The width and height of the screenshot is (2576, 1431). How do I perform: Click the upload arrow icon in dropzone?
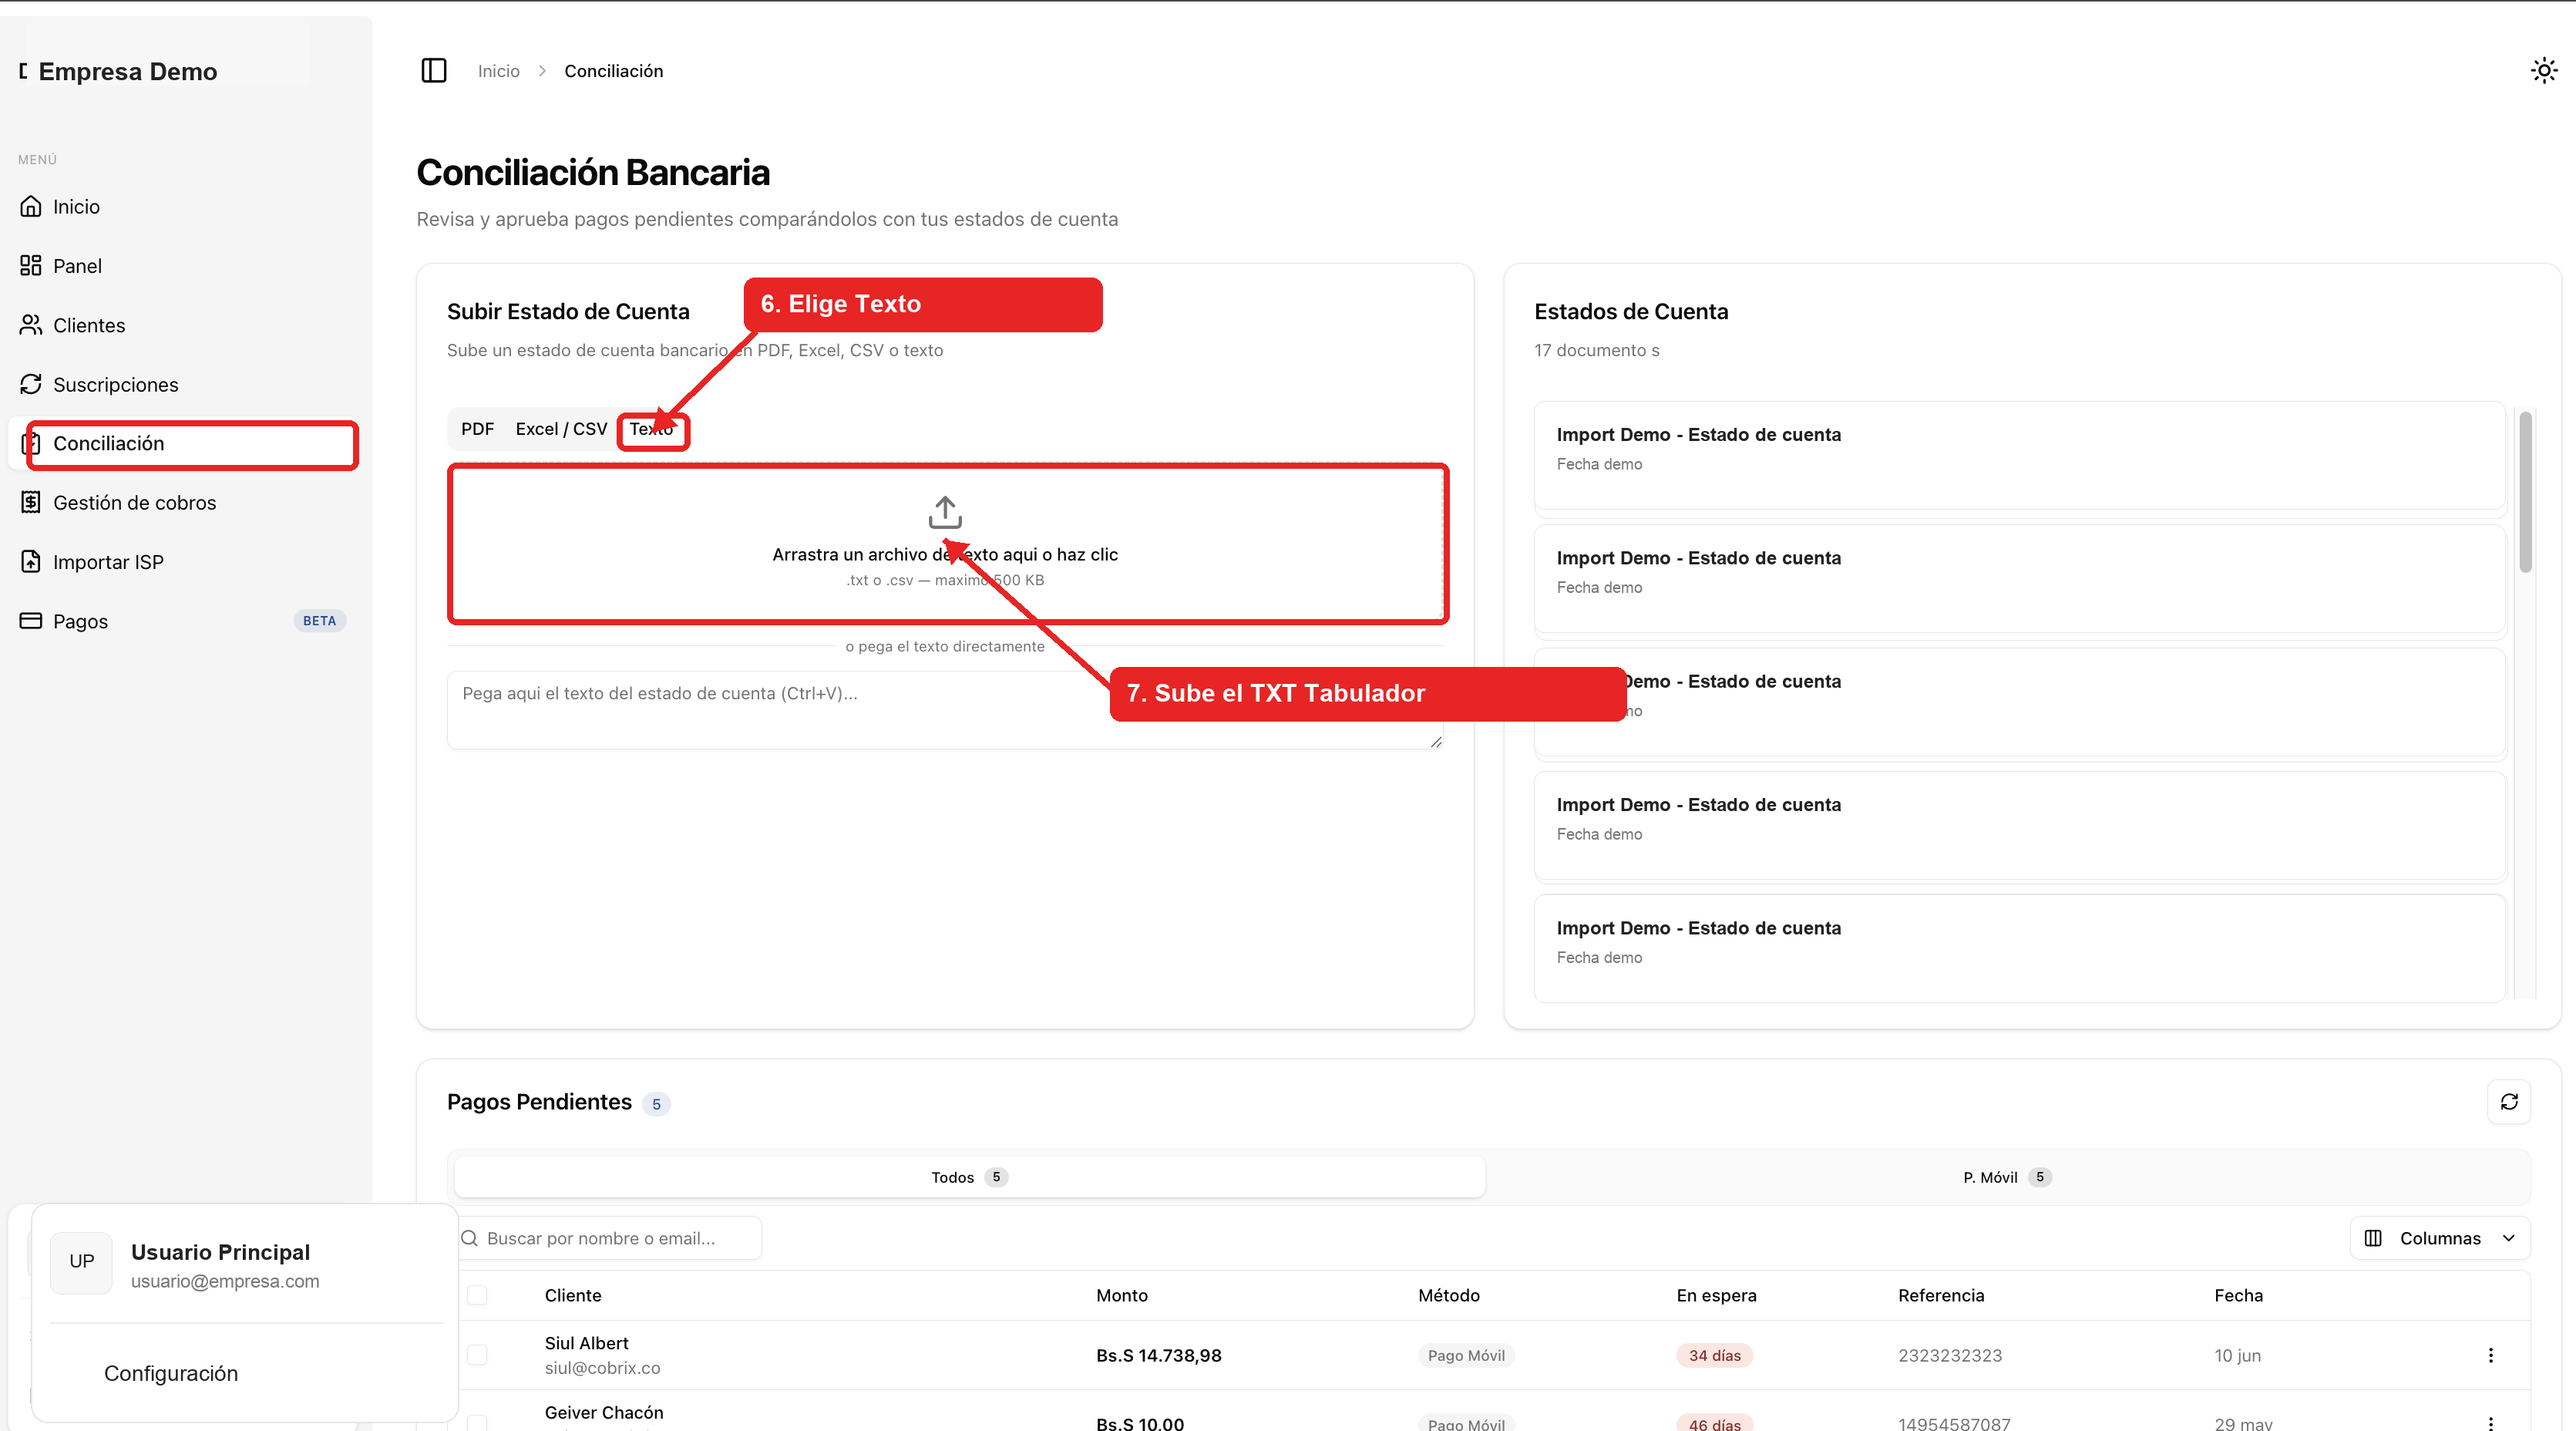(945, 512)
